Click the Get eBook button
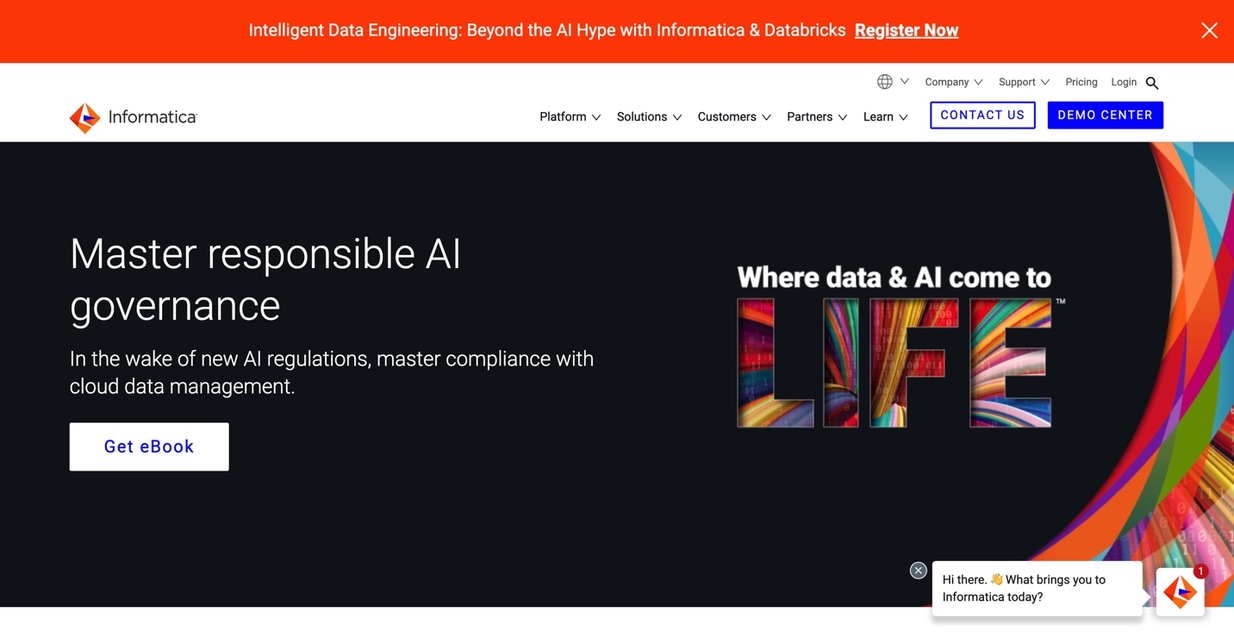1234x637 pixels. (149, 447)
